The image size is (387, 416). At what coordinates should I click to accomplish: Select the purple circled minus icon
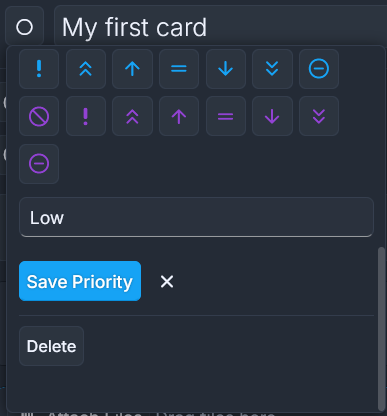pos(39,164)
